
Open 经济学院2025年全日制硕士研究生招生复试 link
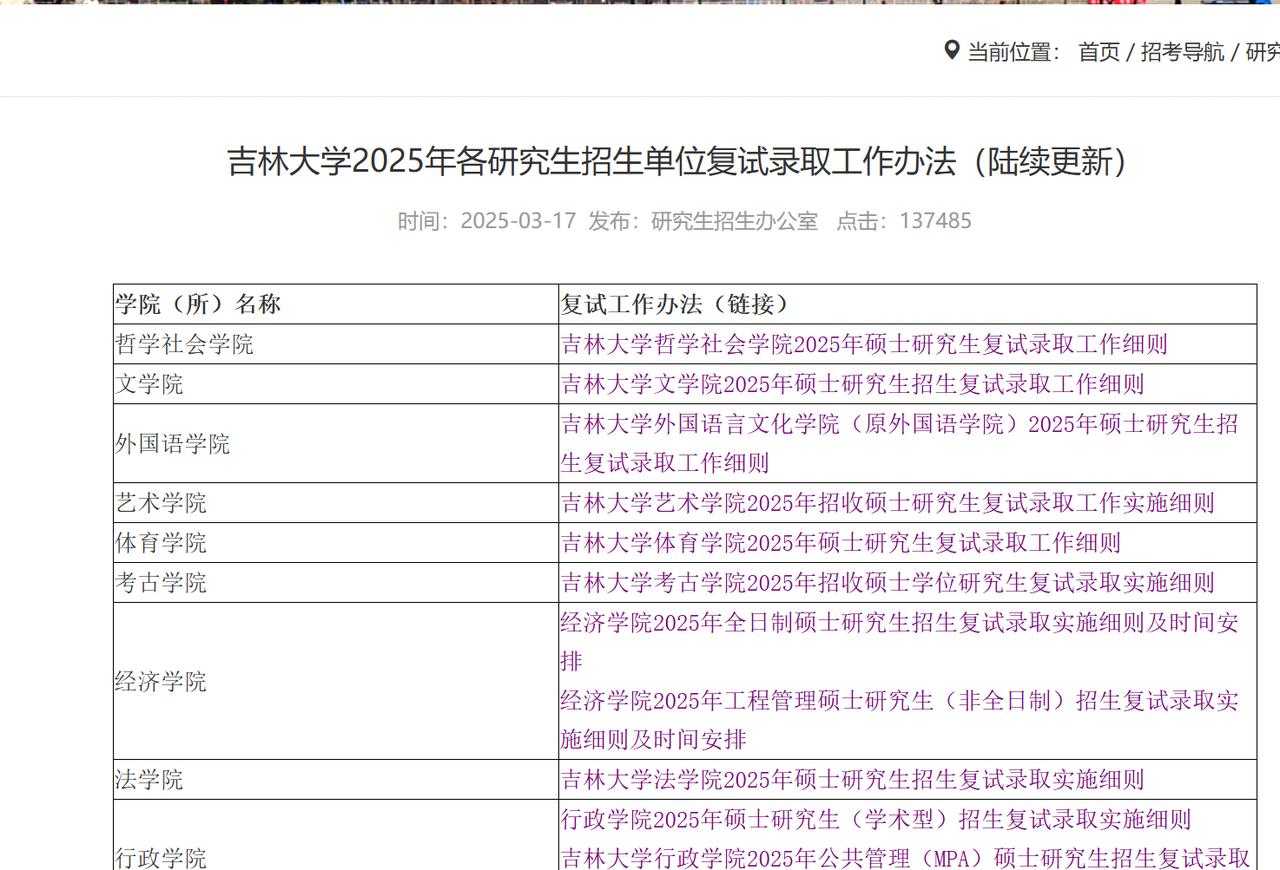click(x=899, y=642)
